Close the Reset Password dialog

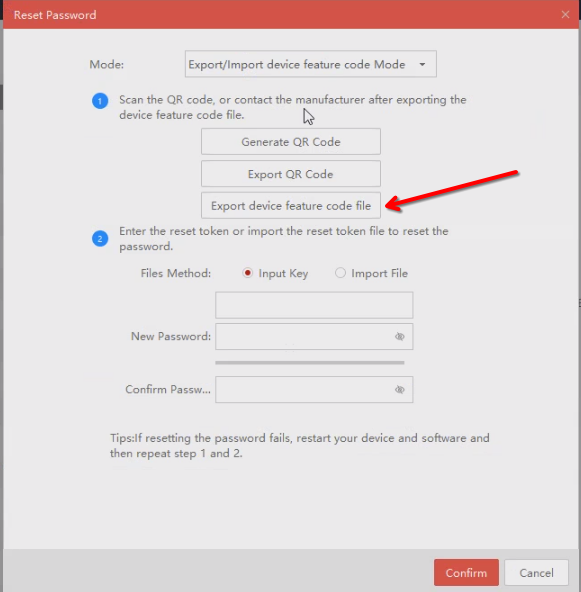pyautogui.click(x=565, y=15)
